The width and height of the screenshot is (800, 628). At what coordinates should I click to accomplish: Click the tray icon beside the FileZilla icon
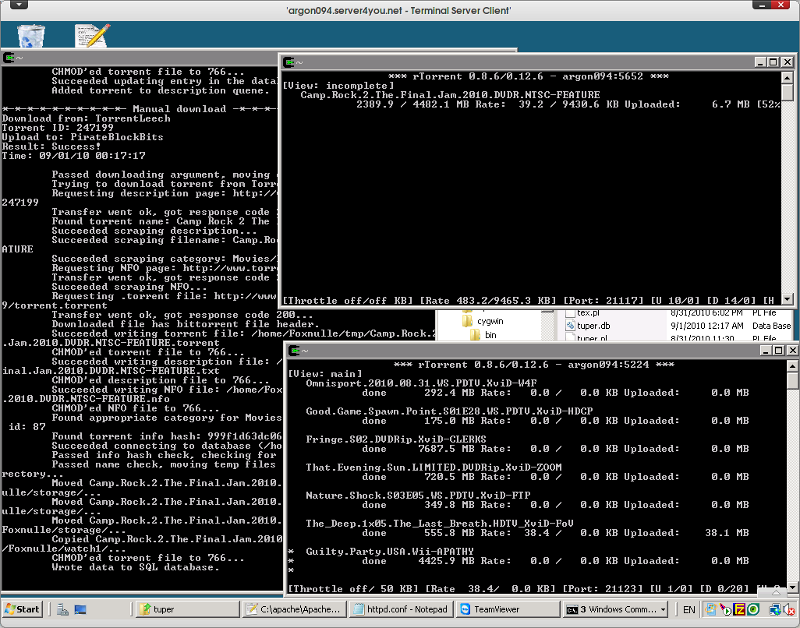click(x=724, y=609)
